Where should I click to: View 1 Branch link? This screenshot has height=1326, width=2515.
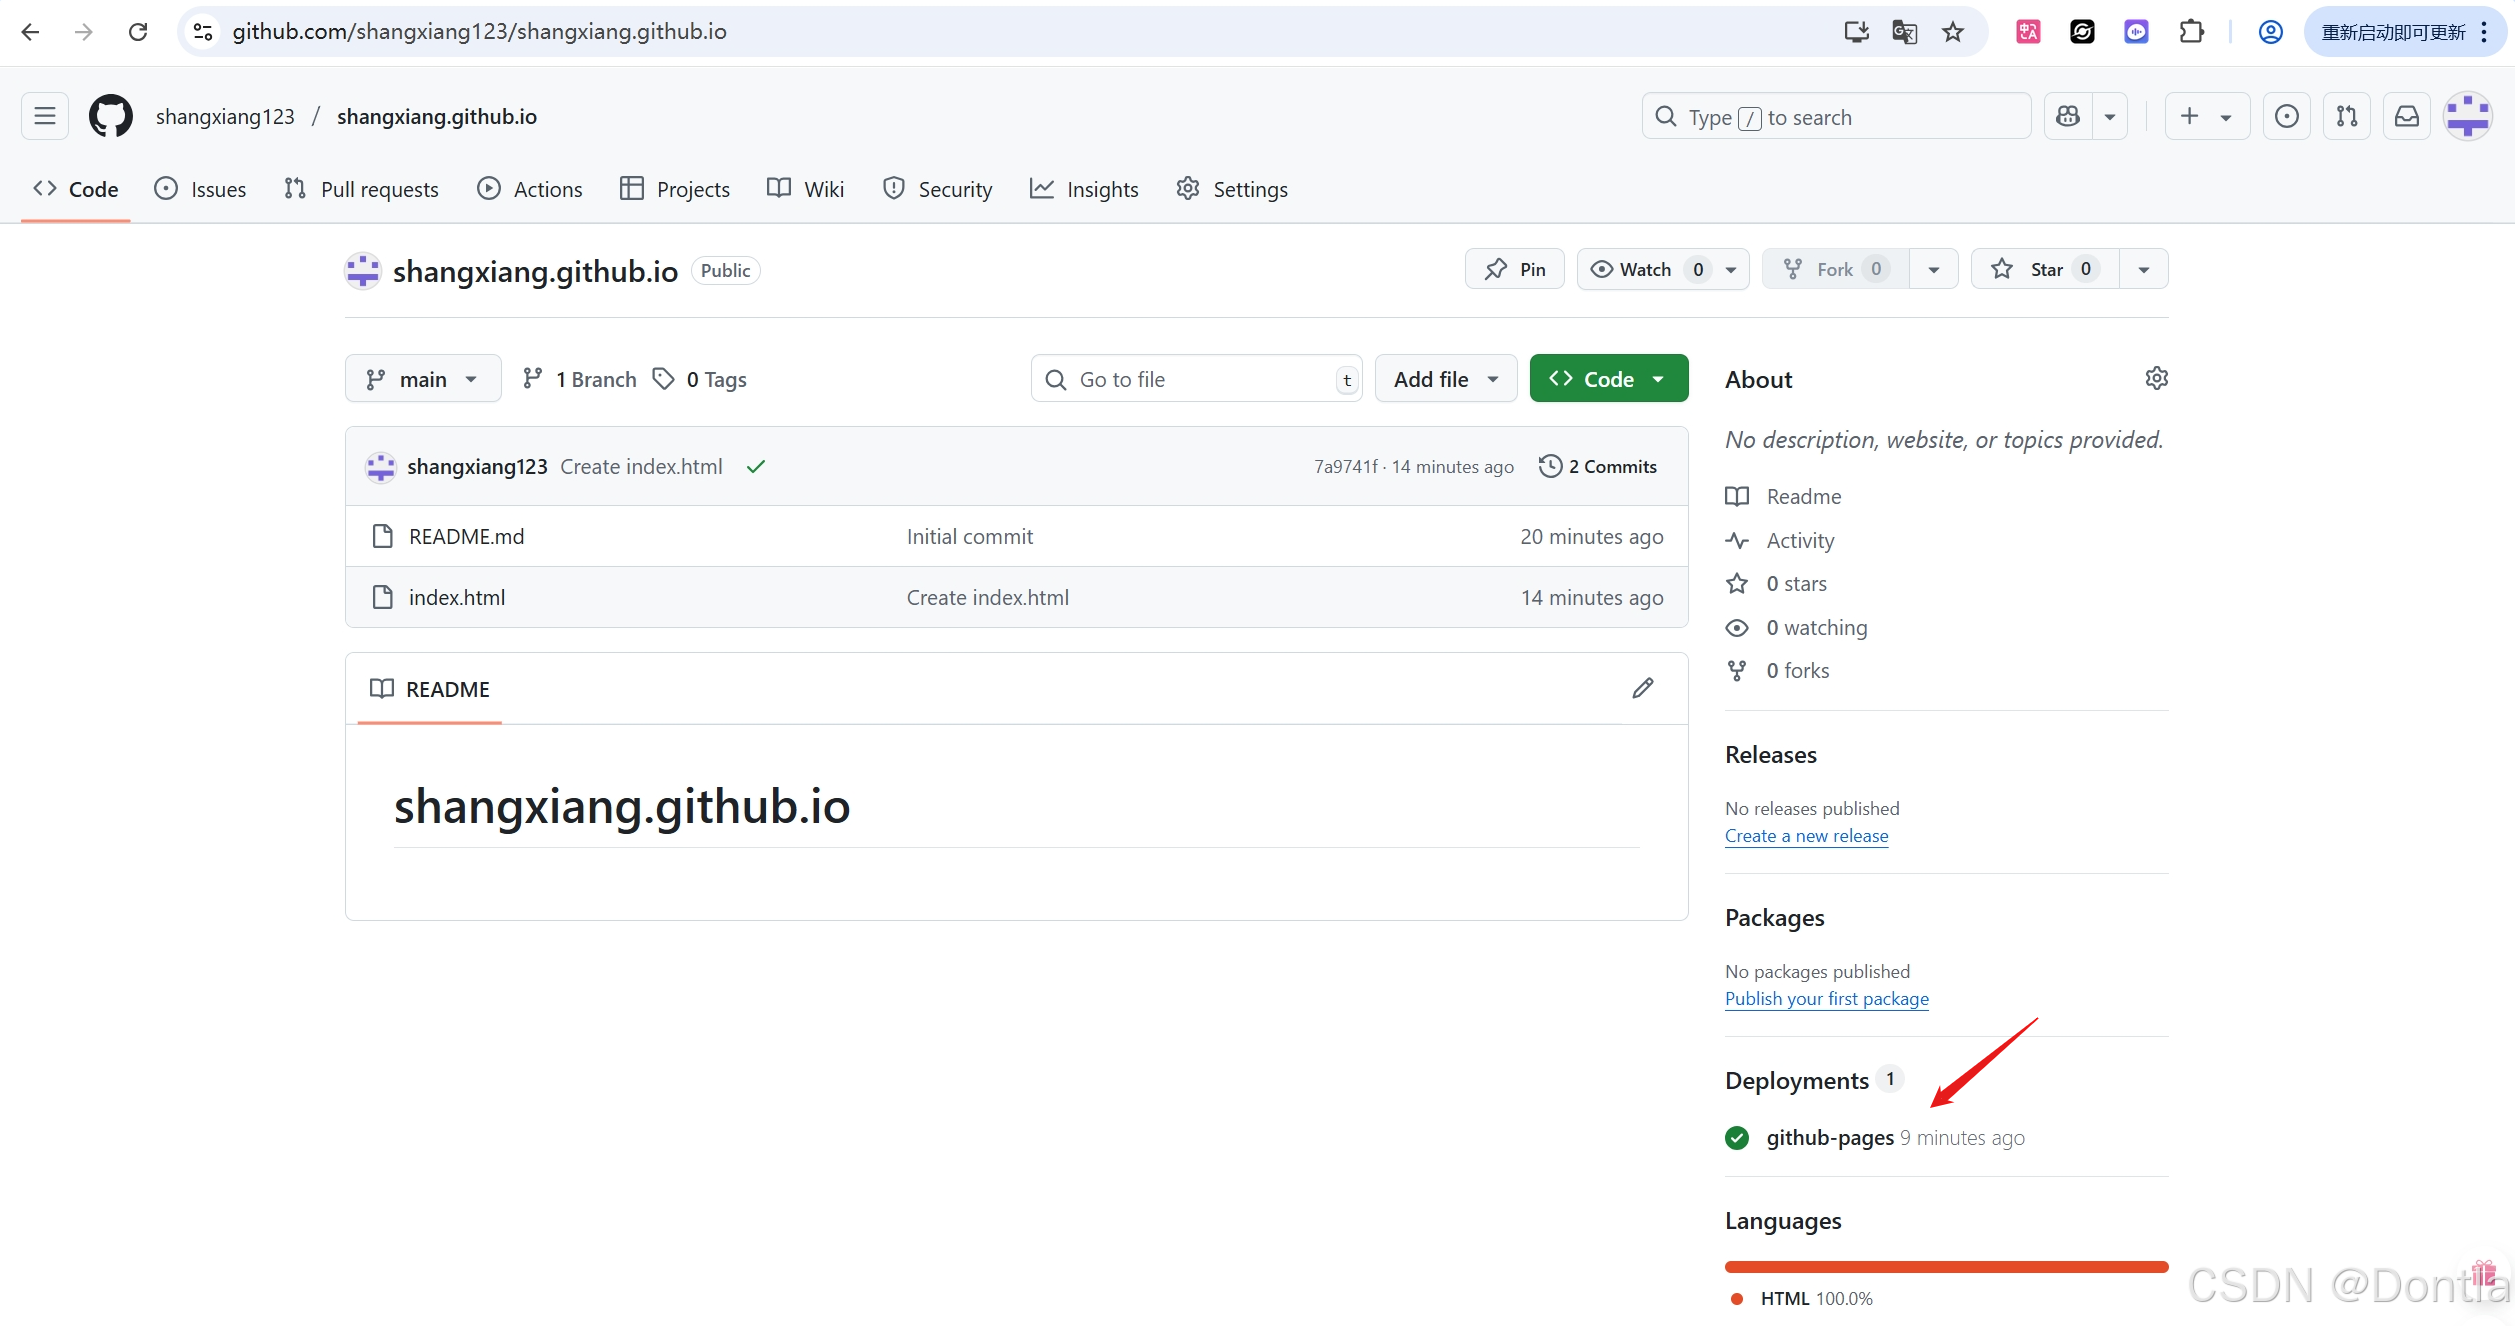click(x=579, y=379)
